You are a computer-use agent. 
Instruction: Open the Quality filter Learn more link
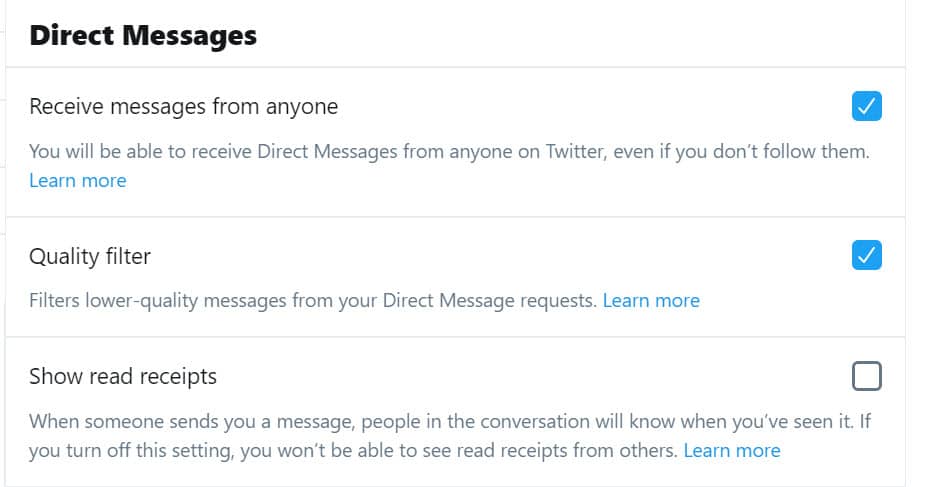(x=651, y=300)
